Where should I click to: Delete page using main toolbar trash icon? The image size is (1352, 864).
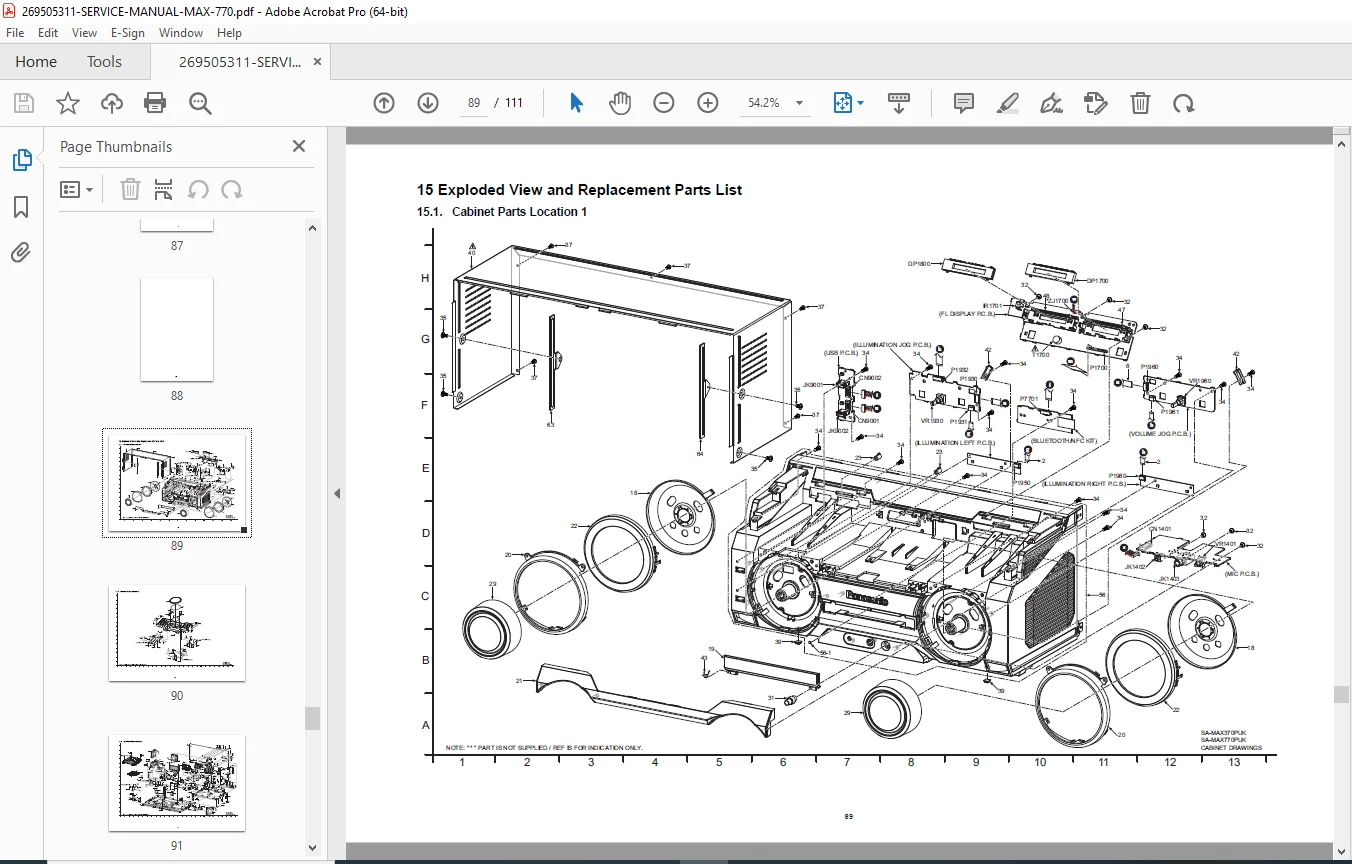[1140, 103]
